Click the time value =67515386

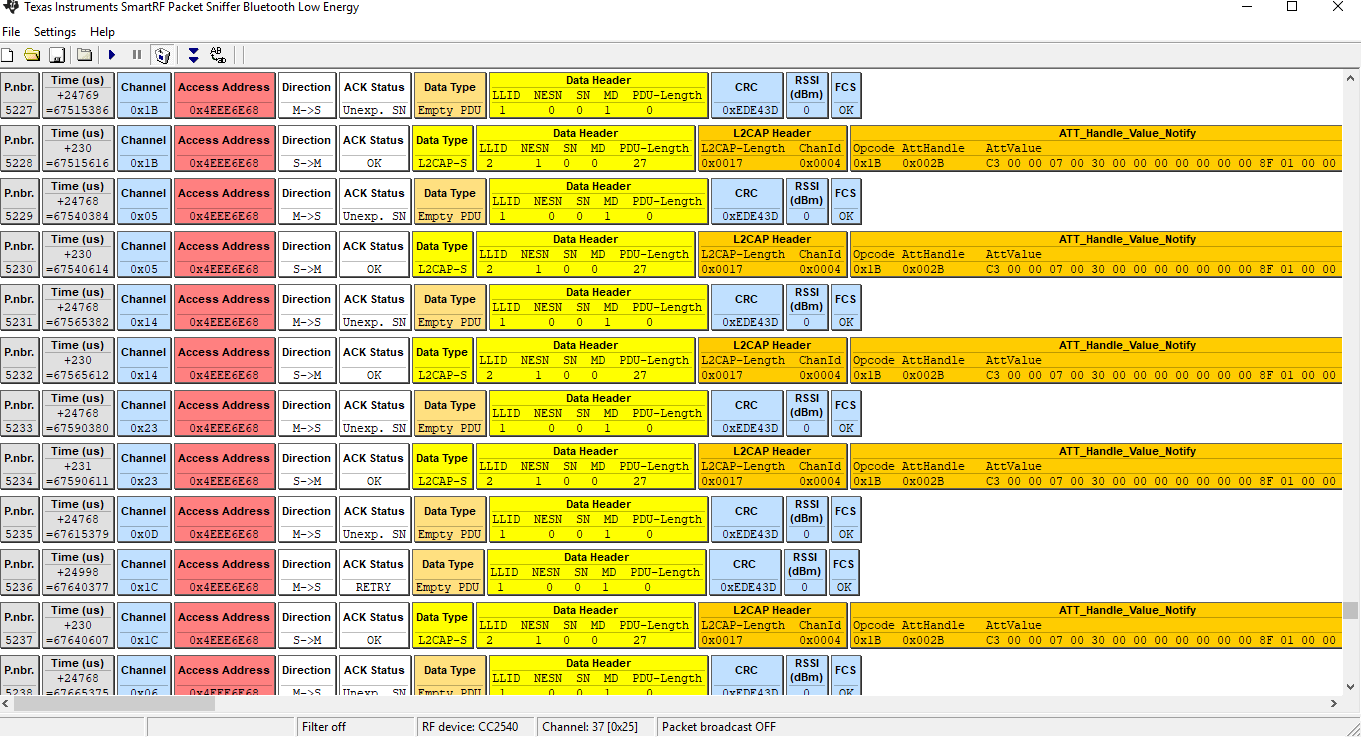coord(78,110)
